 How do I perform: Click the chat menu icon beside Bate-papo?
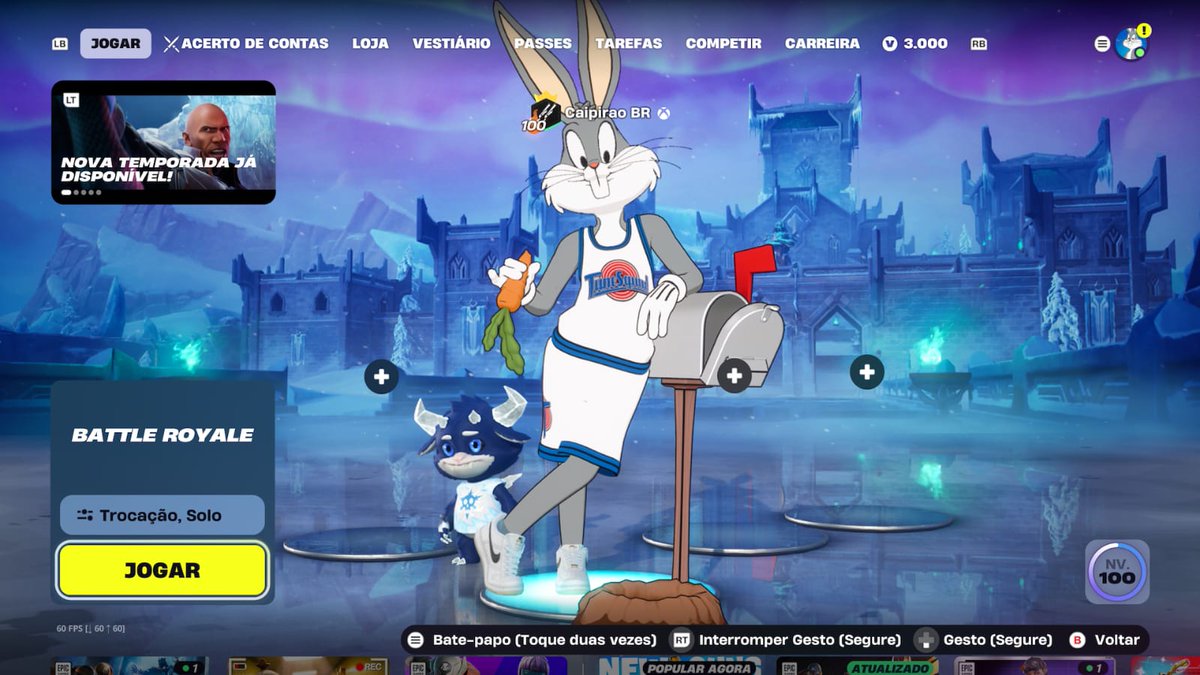pos(416,640)
